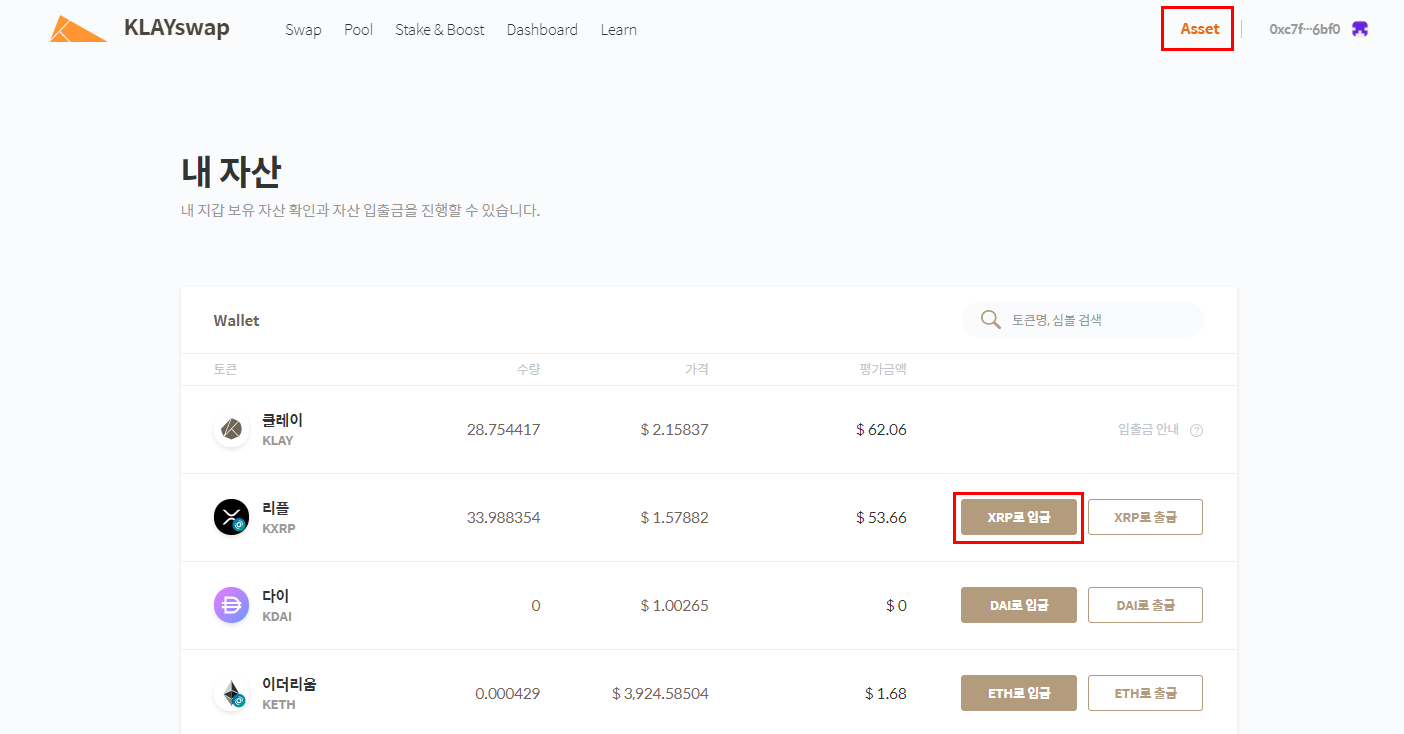Click the purple KDAI token icon
Screen dimensions: 1404x734
point(231,606)
